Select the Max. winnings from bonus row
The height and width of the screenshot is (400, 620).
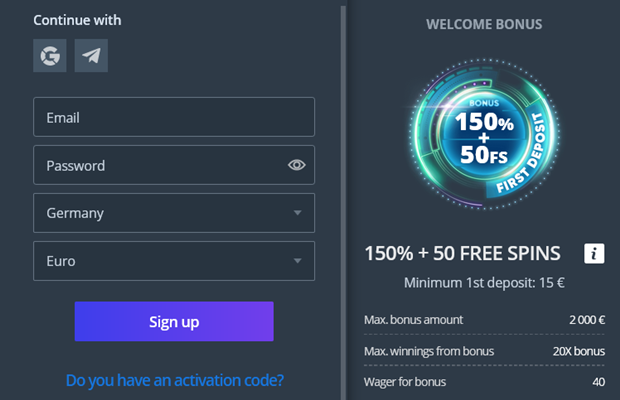(484, 351)
